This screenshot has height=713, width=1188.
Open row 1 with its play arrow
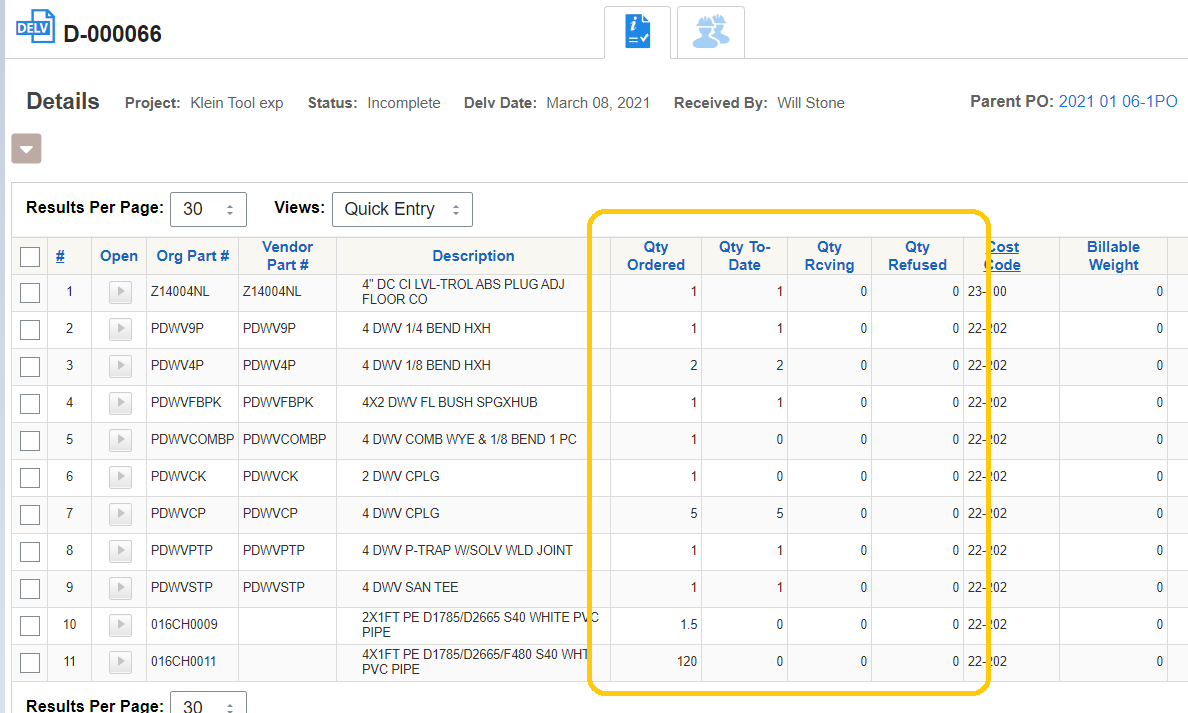point(120,292)
